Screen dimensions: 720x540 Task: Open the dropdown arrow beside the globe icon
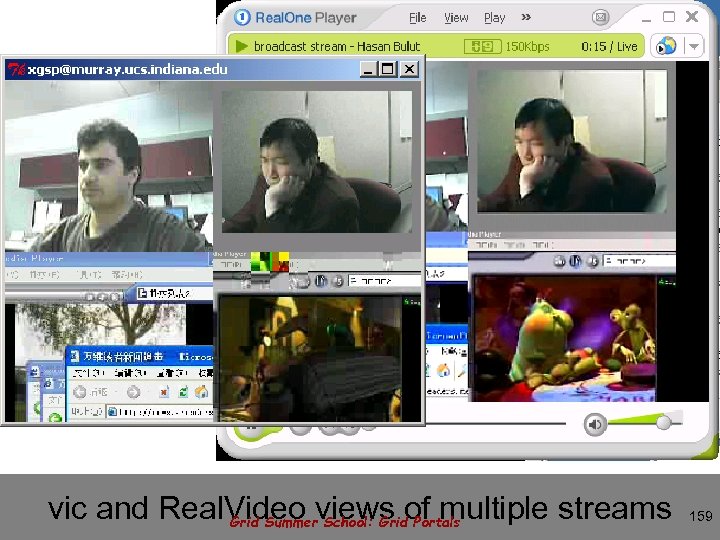(x=694, y=46)
